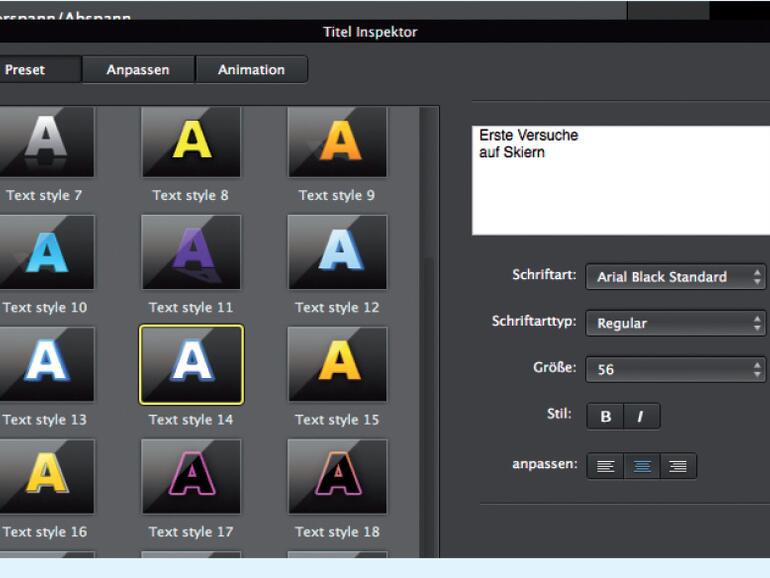Click the "Text style 14" label
The image size is (770, 578).
191,420
